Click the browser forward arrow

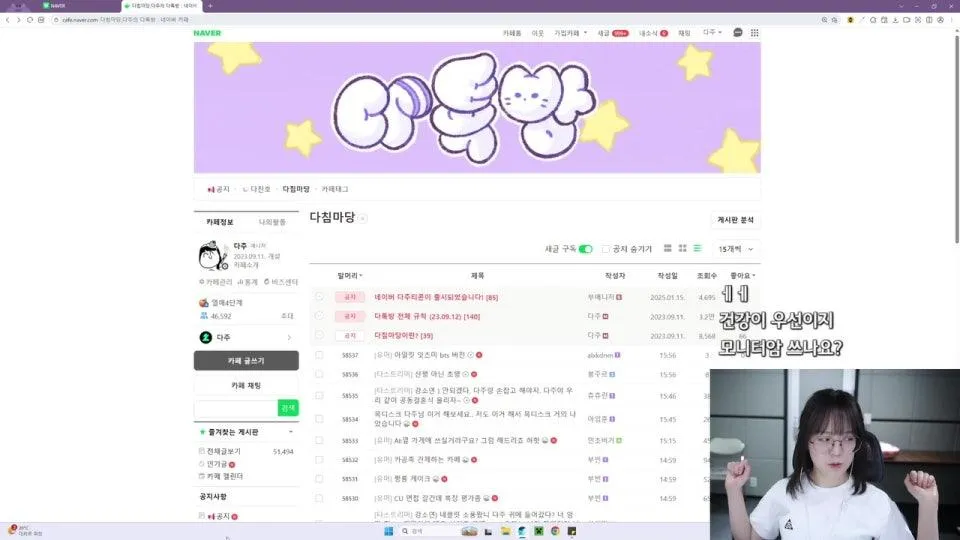(18, 20)
